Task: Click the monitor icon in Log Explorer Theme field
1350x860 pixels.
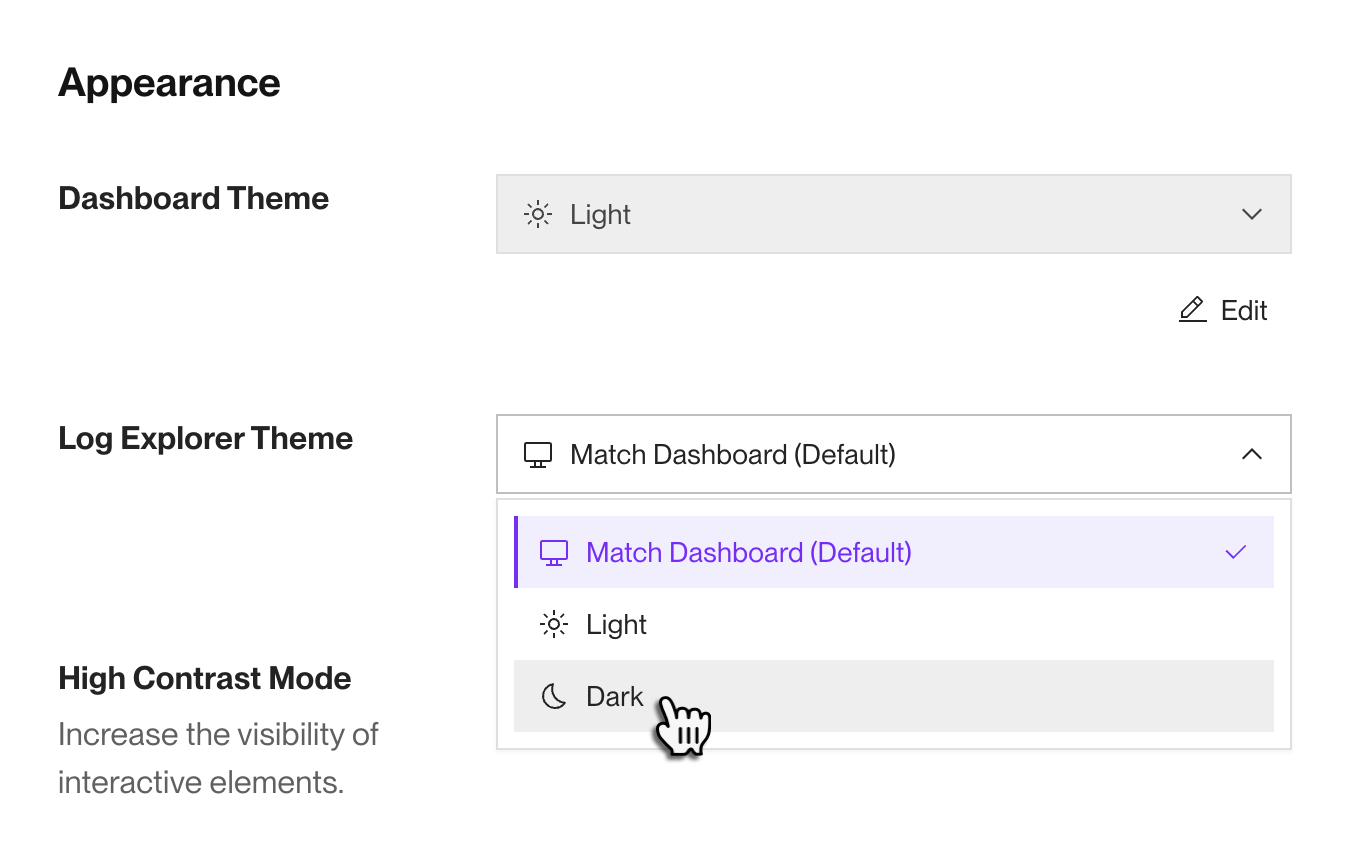Action: (x=538, y=454)
